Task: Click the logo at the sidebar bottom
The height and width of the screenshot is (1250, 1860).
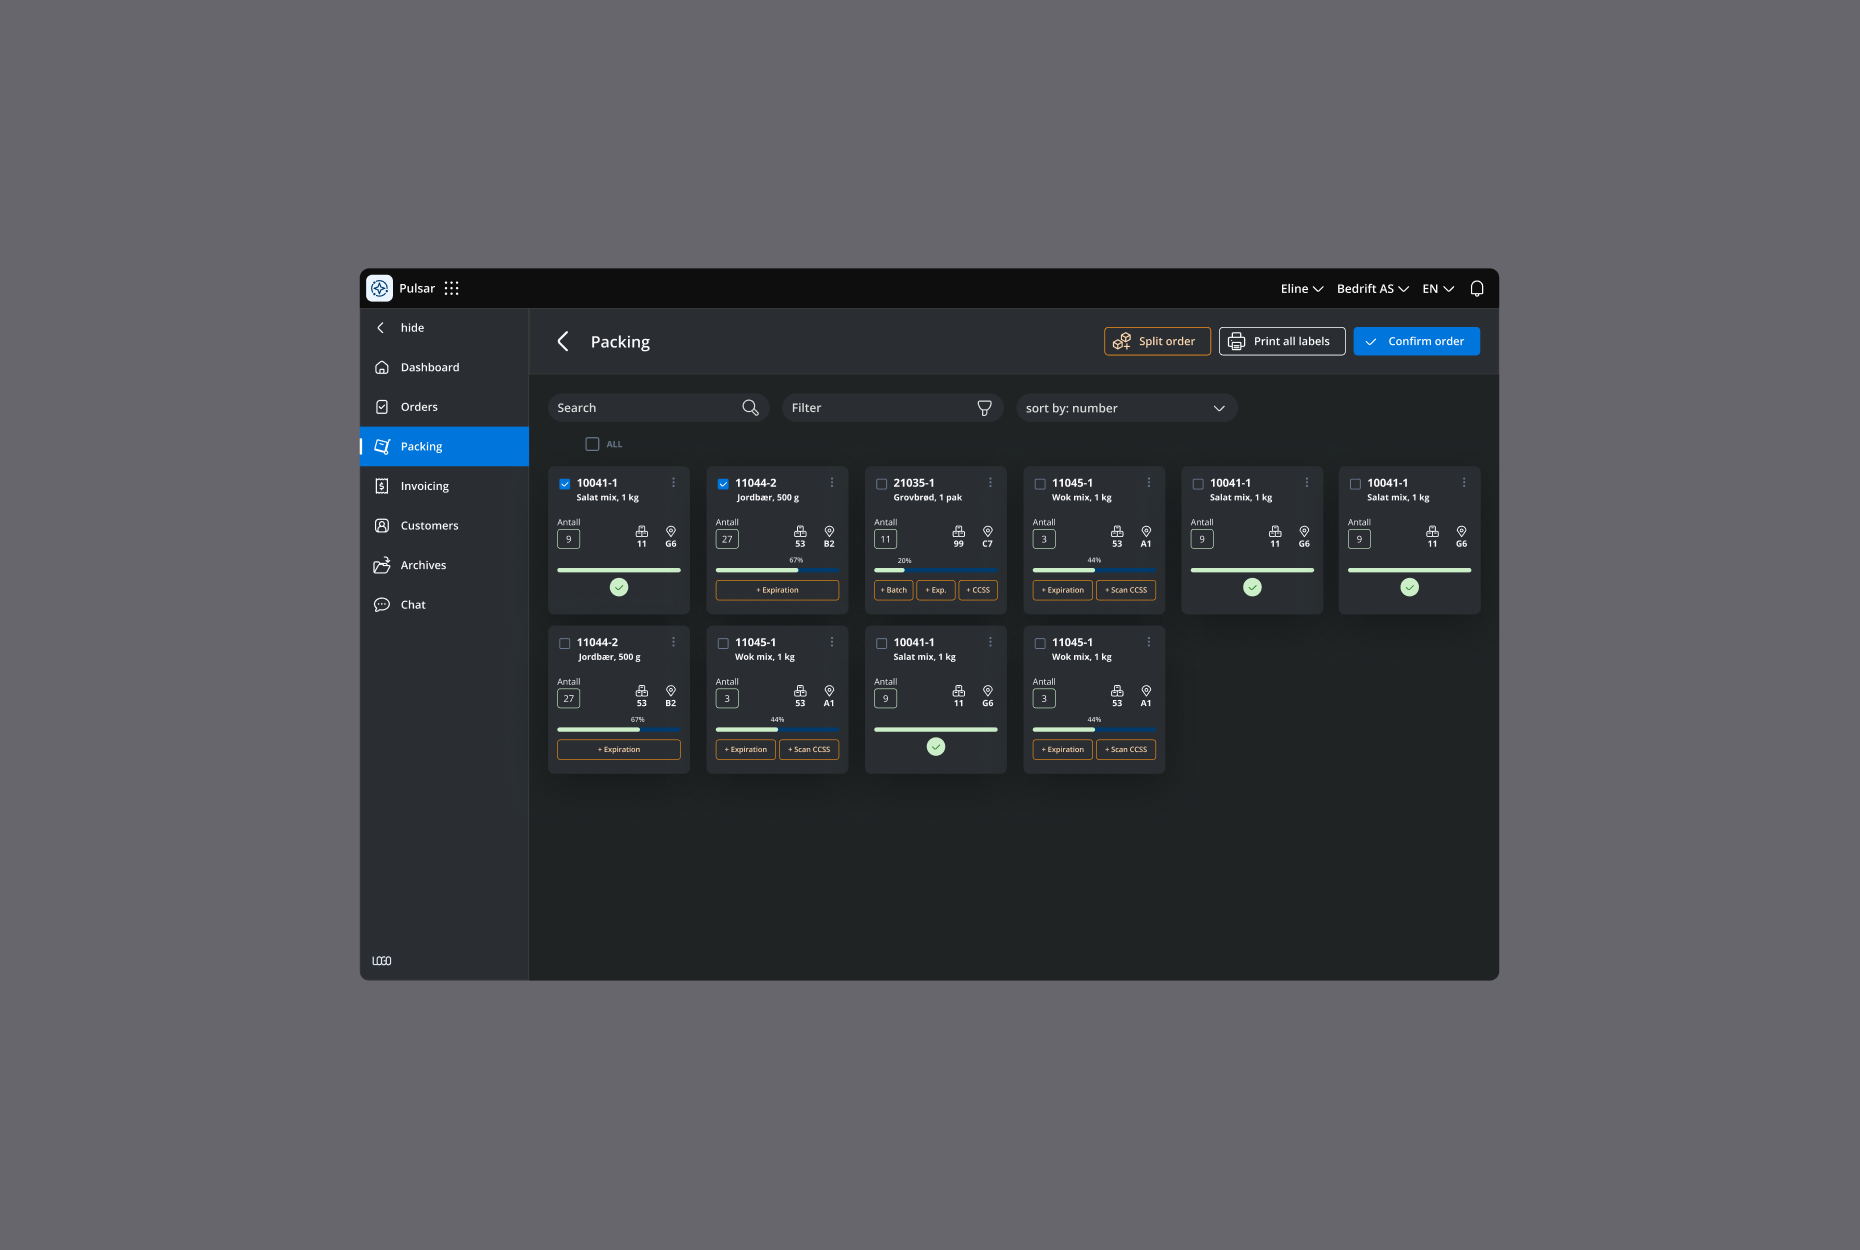Action: tap(382, 961)
